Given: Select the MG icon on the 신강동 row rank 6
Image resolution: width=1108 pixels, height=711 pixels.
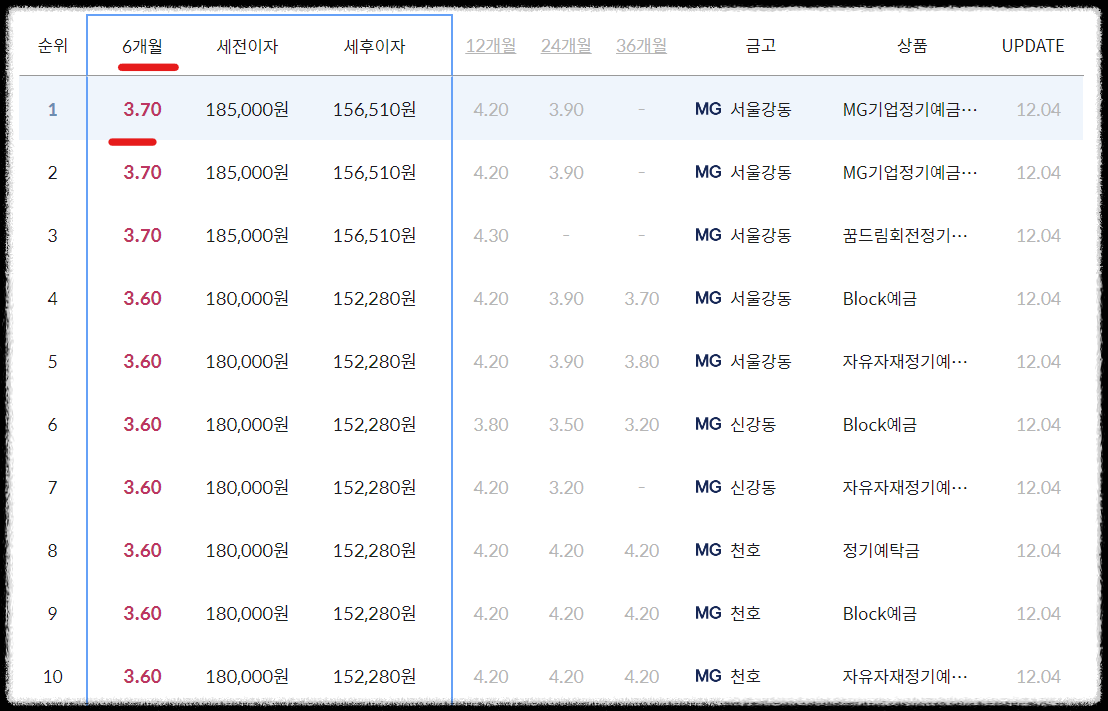Looking at the screenshot, I should [708, 424].
